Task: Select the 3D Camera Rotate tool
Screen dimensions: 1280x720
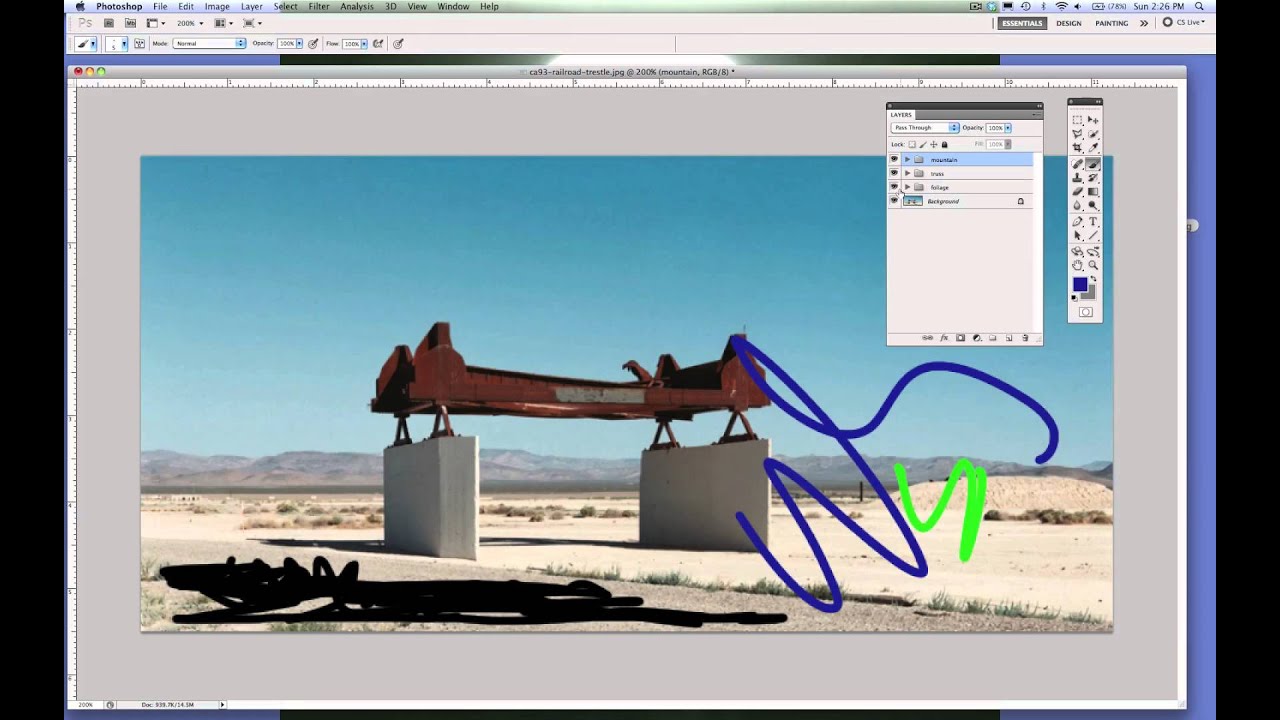Action: [1093, 251]
